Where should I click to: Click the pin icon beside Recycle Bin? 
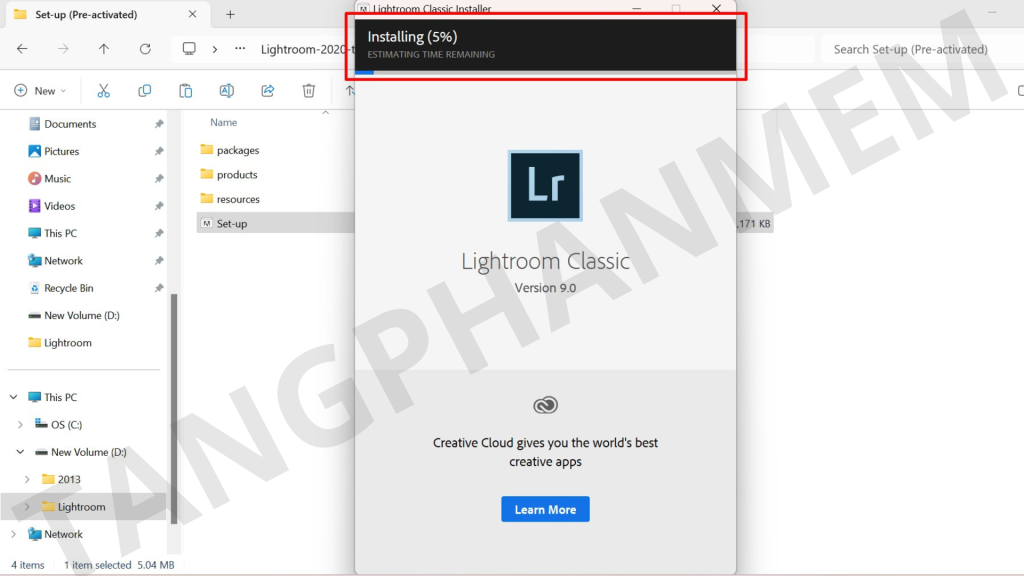point(159,288)
